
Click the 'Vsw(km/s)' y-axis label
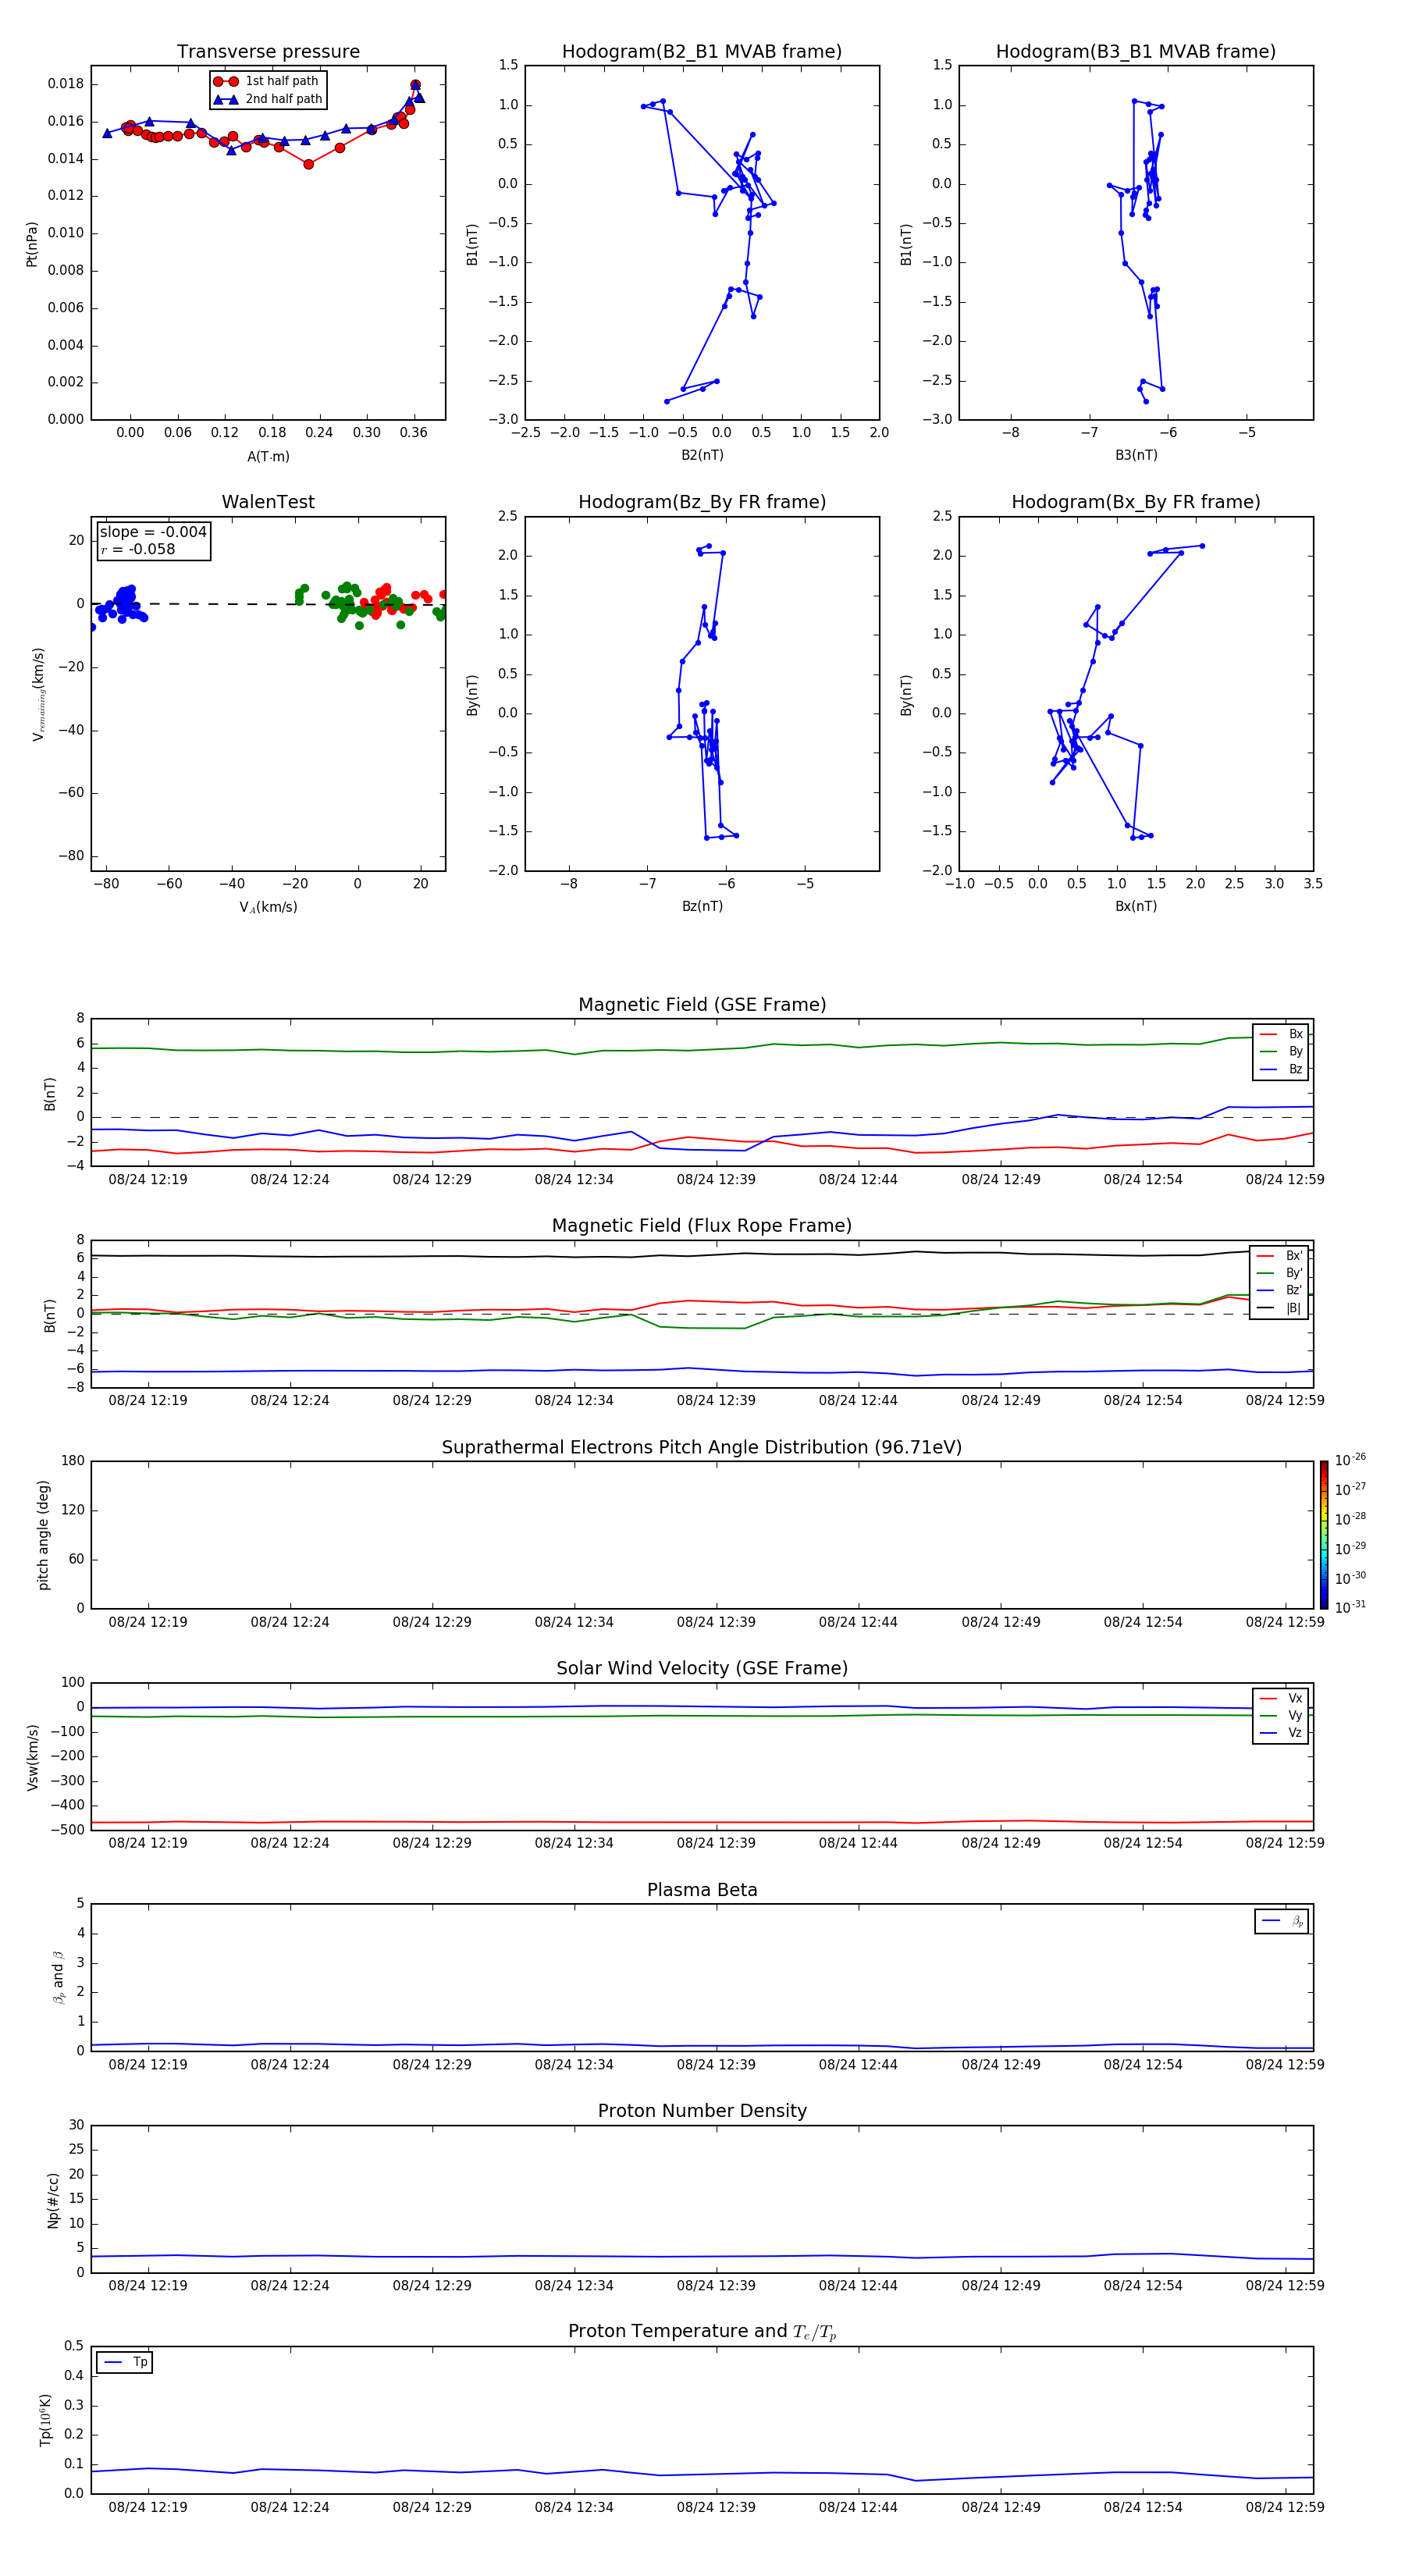33,1757
